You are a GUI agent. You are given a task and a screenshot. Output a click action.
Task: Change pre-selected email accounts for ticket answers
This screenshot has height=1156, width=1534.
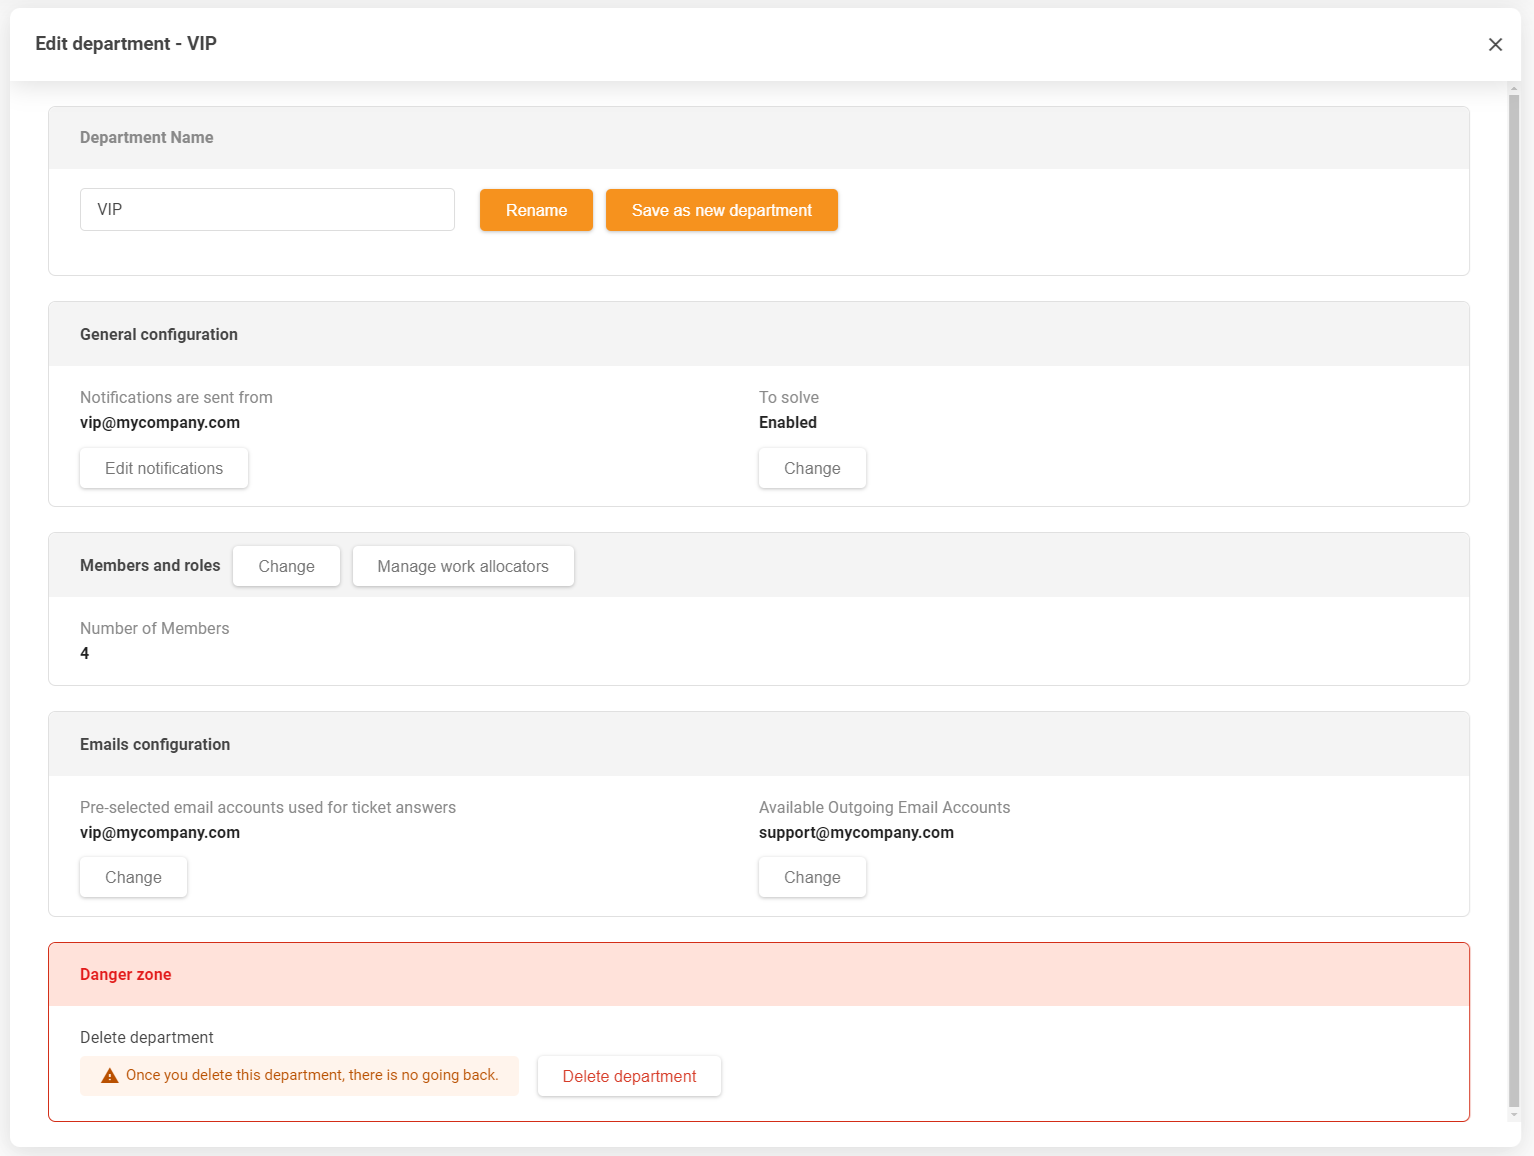[x=133, y=877]
